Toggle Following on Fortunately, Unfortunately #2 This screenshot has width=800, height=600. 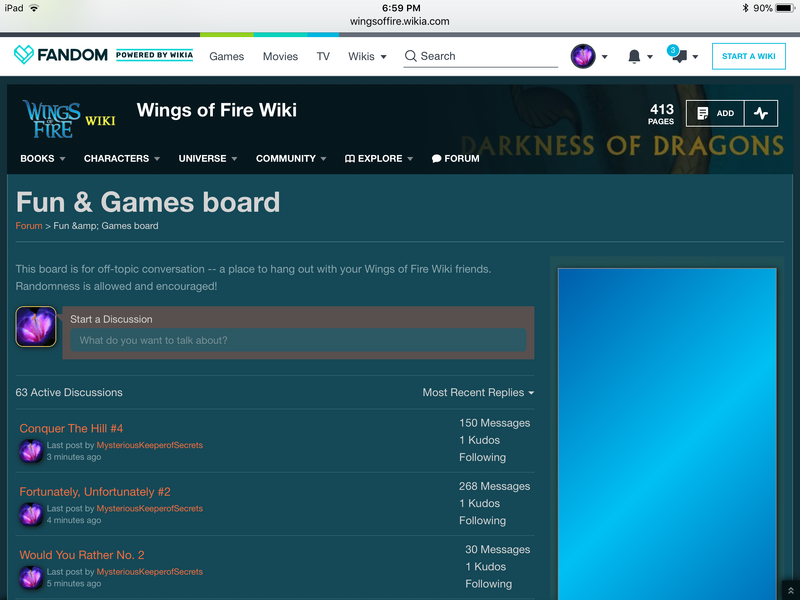tap(482, 520)
